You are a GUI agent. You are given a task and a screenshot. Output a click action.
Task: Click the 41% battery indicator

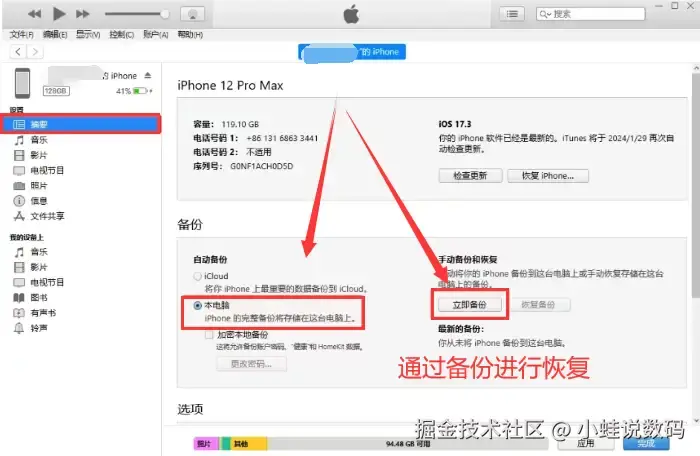click(x=134, y=91)
